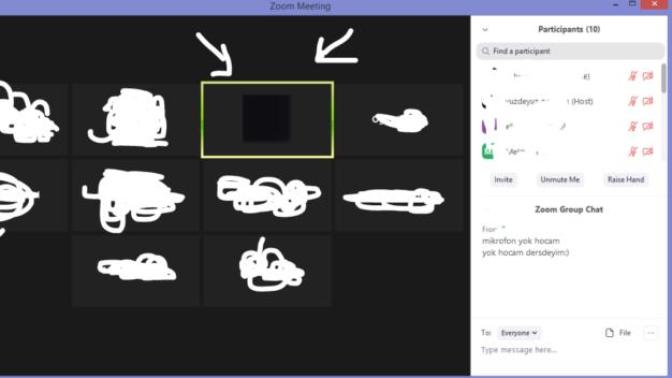
Task: Click the chat message 'mikrofon yok hocam'
Action: point(521,241)
